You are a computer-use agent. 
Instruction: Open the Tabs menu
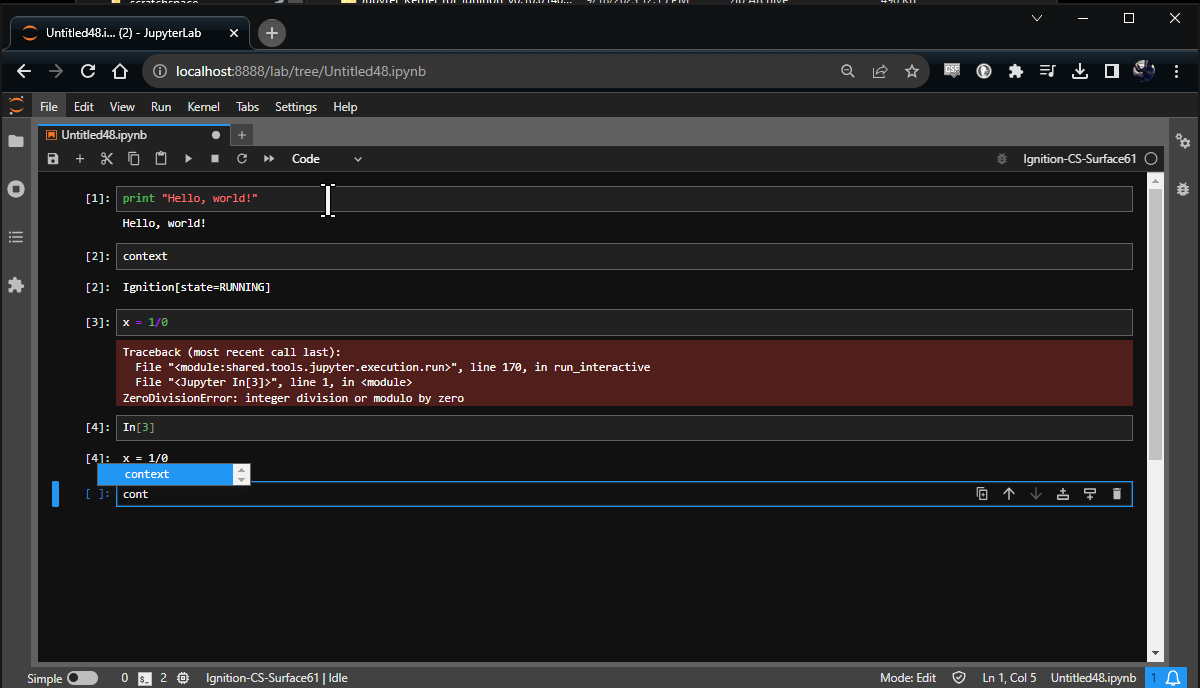pos(247,107)
